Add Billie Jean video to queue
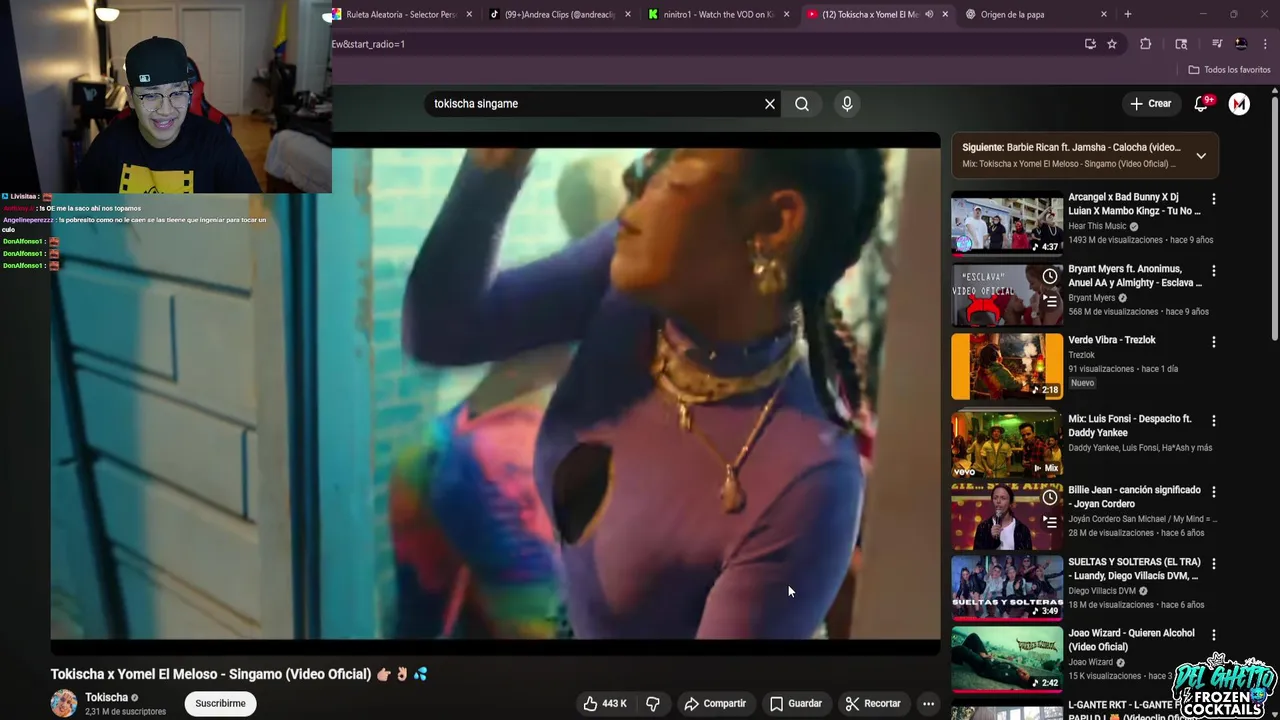1280x720 pixels. pos(1049,520)
